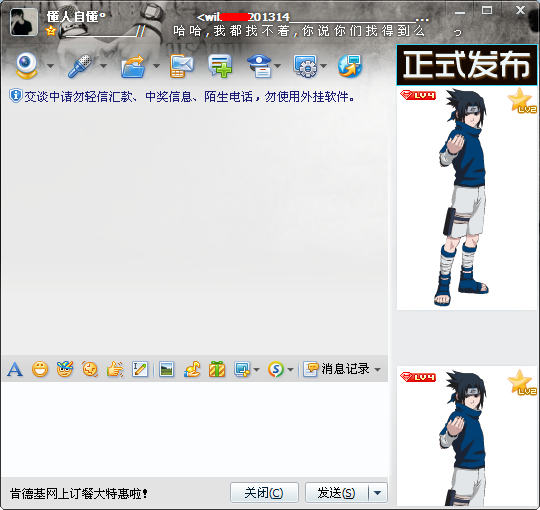The height and width of the screenshot is (510, 540).
Task: Open the 肯德基网上订餐大特惠啦 ad link
Action: point(79,493)
